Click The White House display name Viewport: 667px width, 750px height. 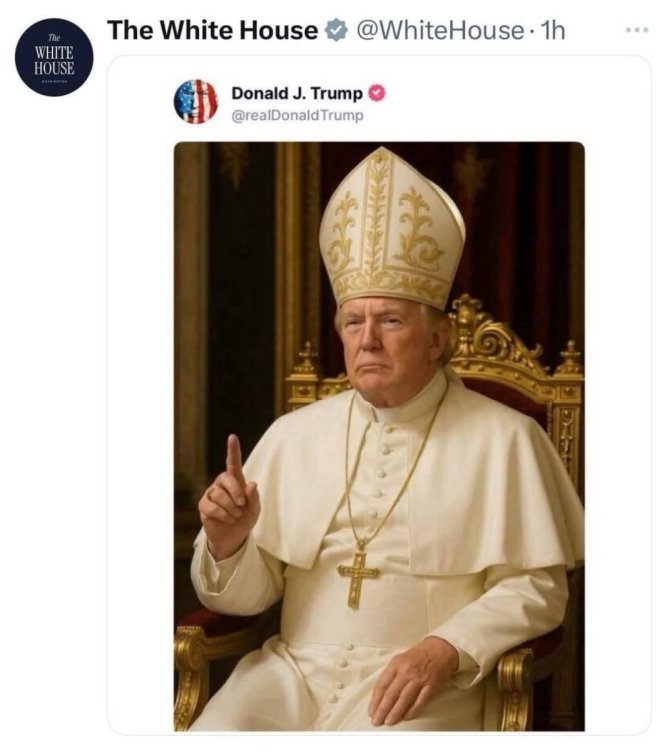[x=212, y=31]
